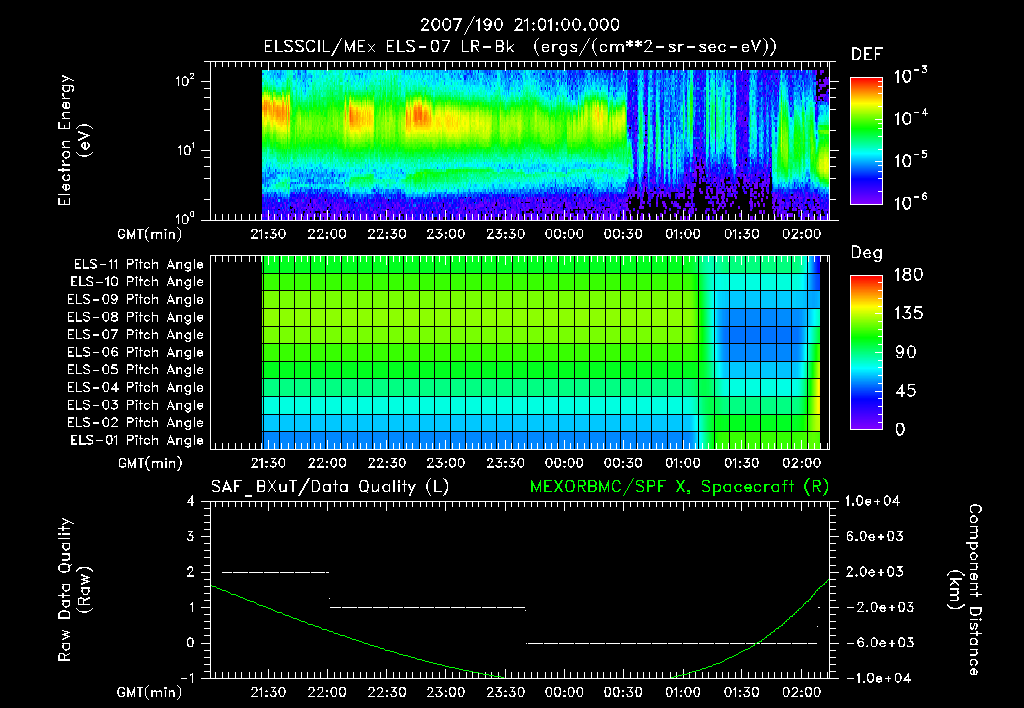Click the 6.0e+03 right axis value
This screenshot has width=1024, height=708.
coord(875,537)
